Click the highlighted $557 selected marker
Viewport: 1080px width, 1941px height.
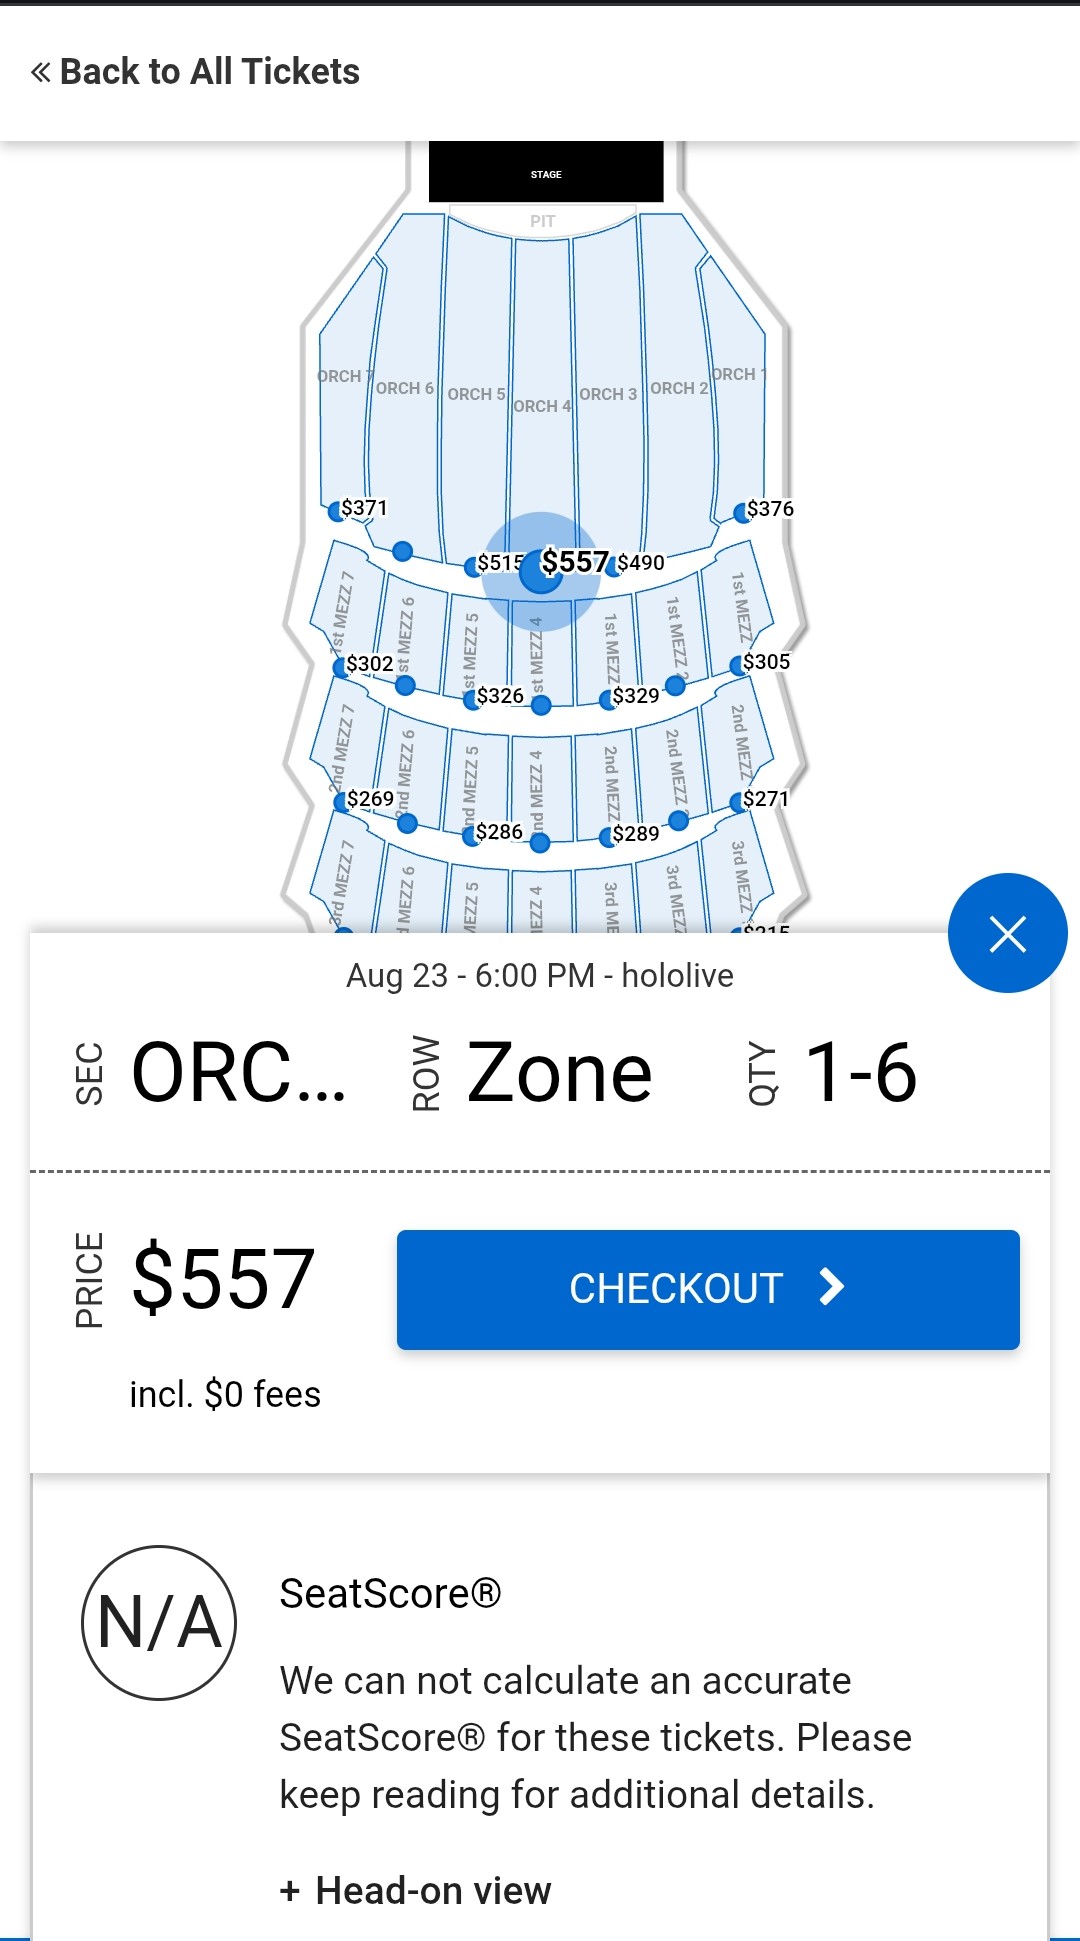pyautogui.click(x=543, y=571)
